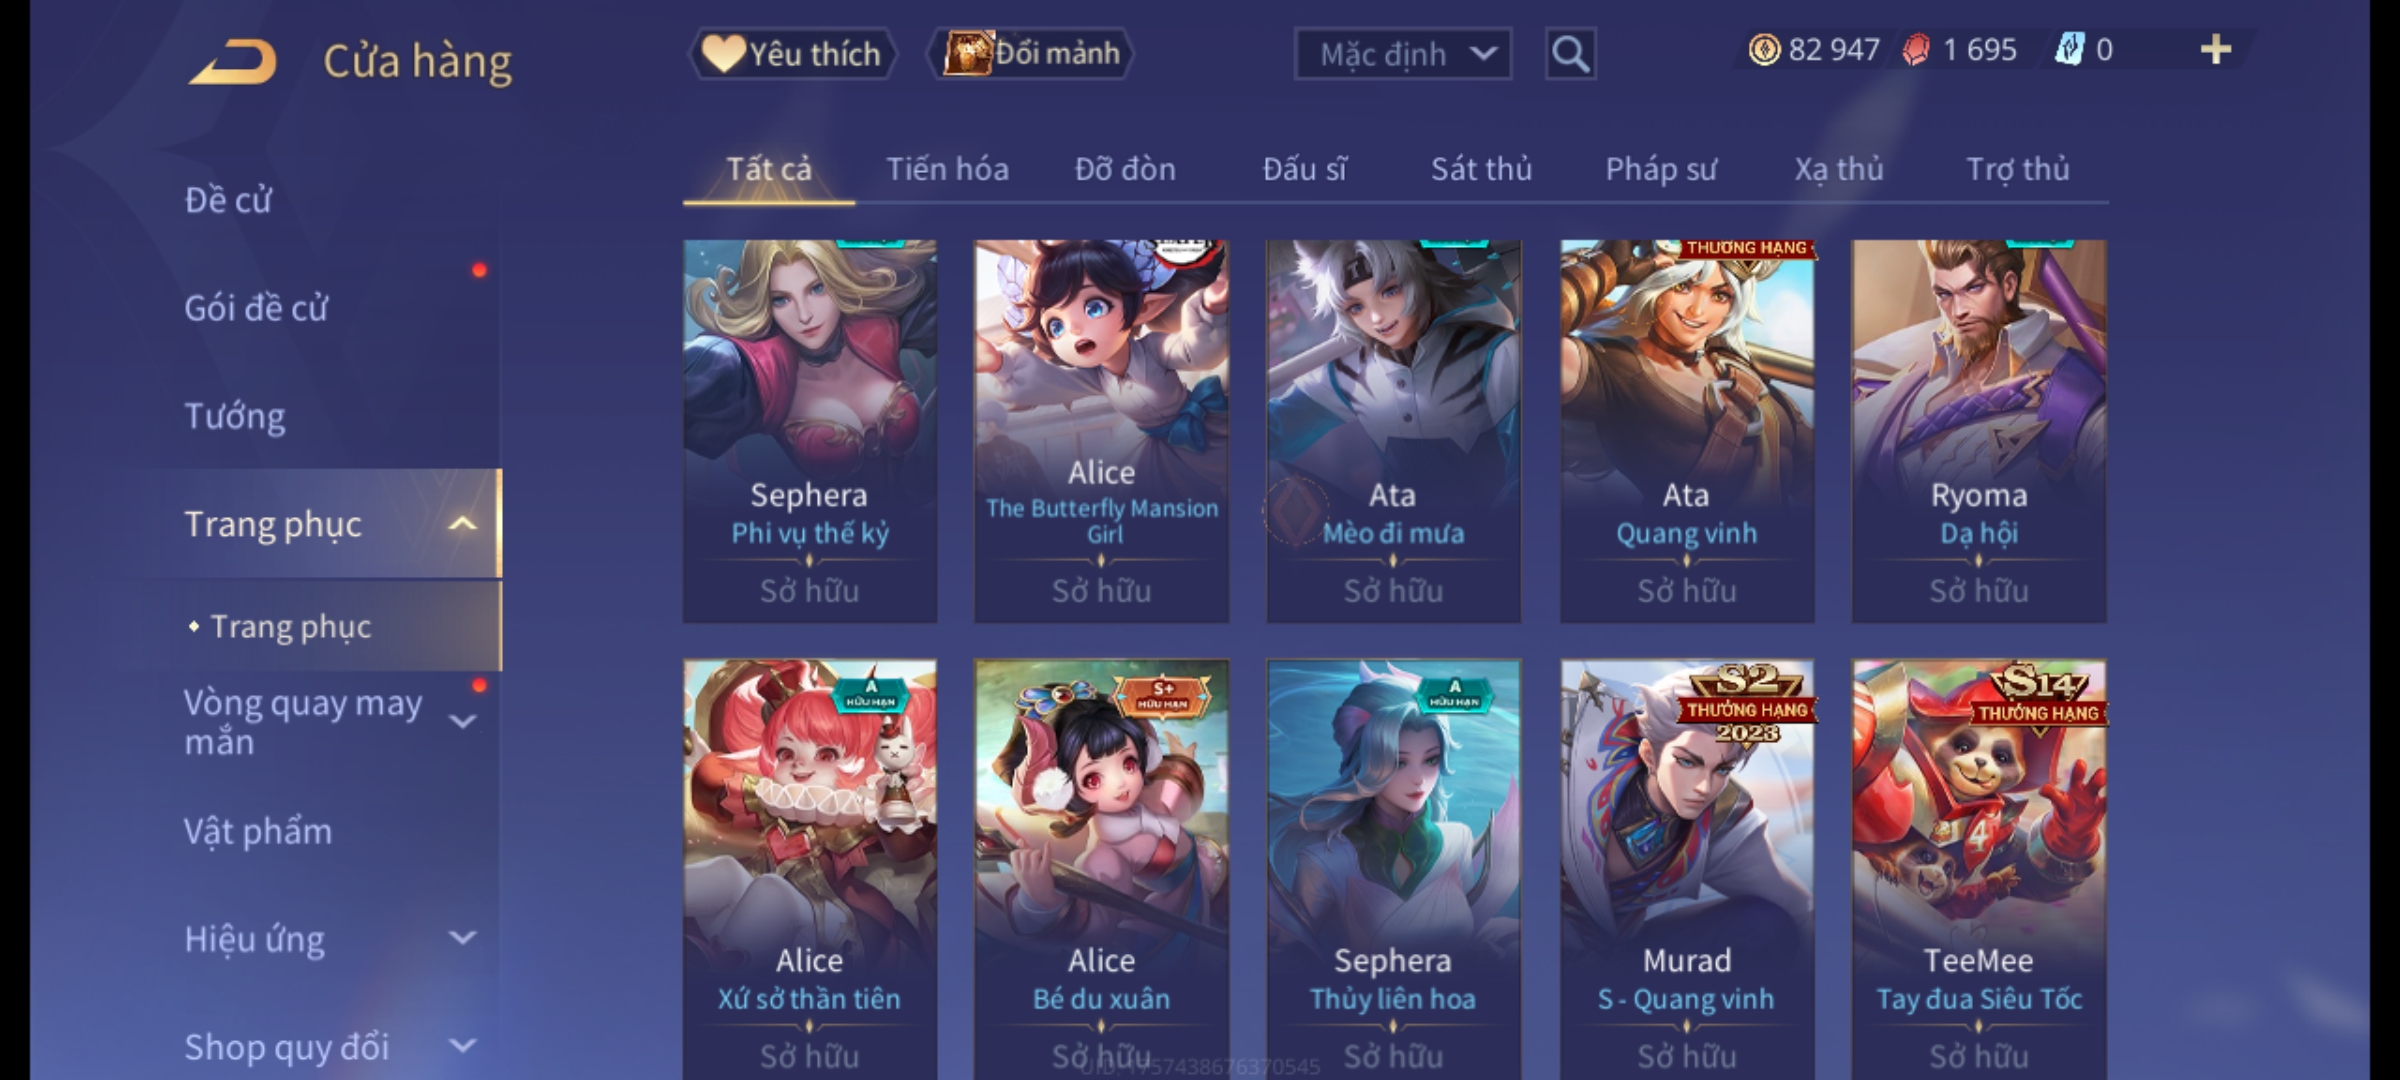Viewport: 2400px width, 1080px height.
Task: Tap the plus icon to add currency
Action: click(x=2216, y=49)
